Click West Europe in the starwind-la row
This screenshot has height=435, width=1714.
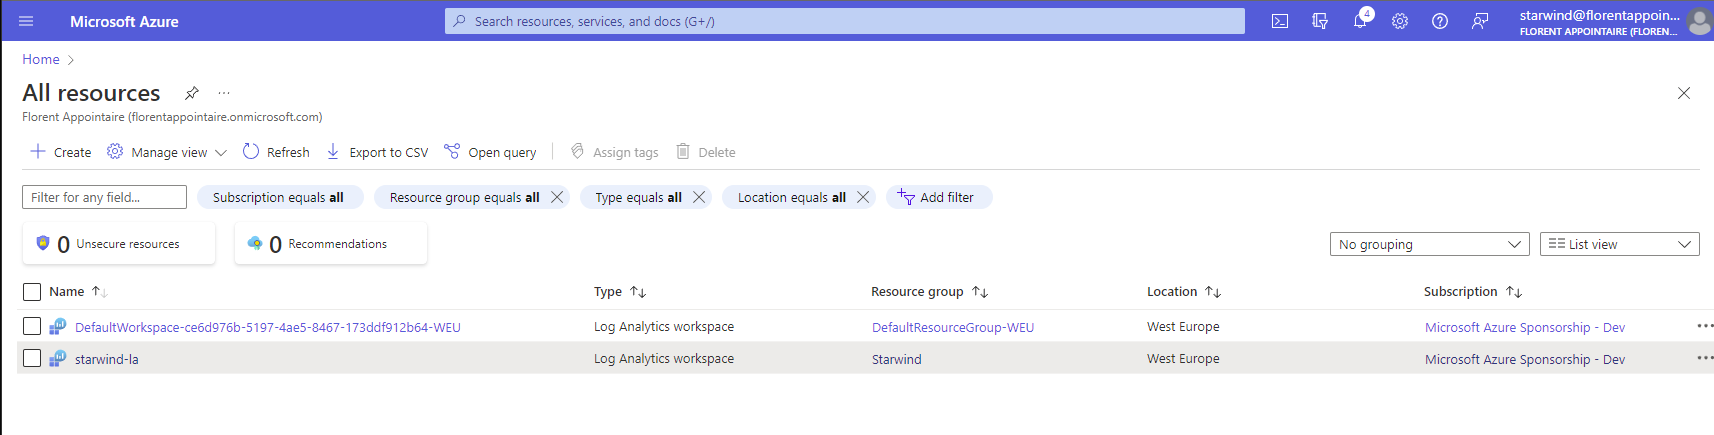[1183, 358]
